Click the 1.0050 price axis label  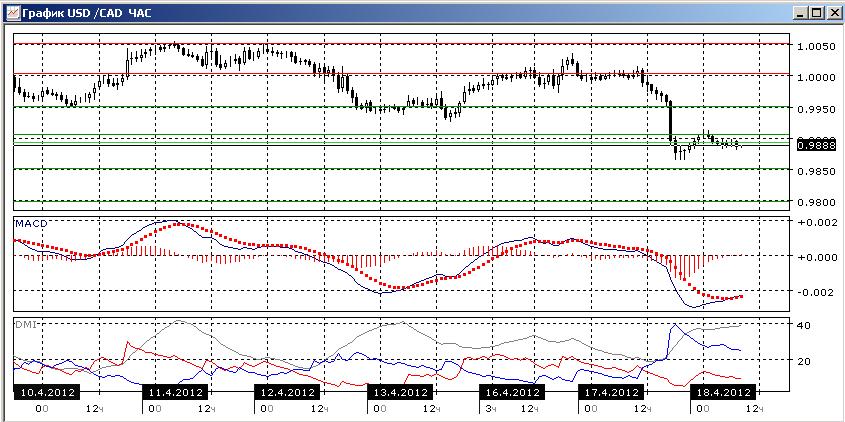816,46
